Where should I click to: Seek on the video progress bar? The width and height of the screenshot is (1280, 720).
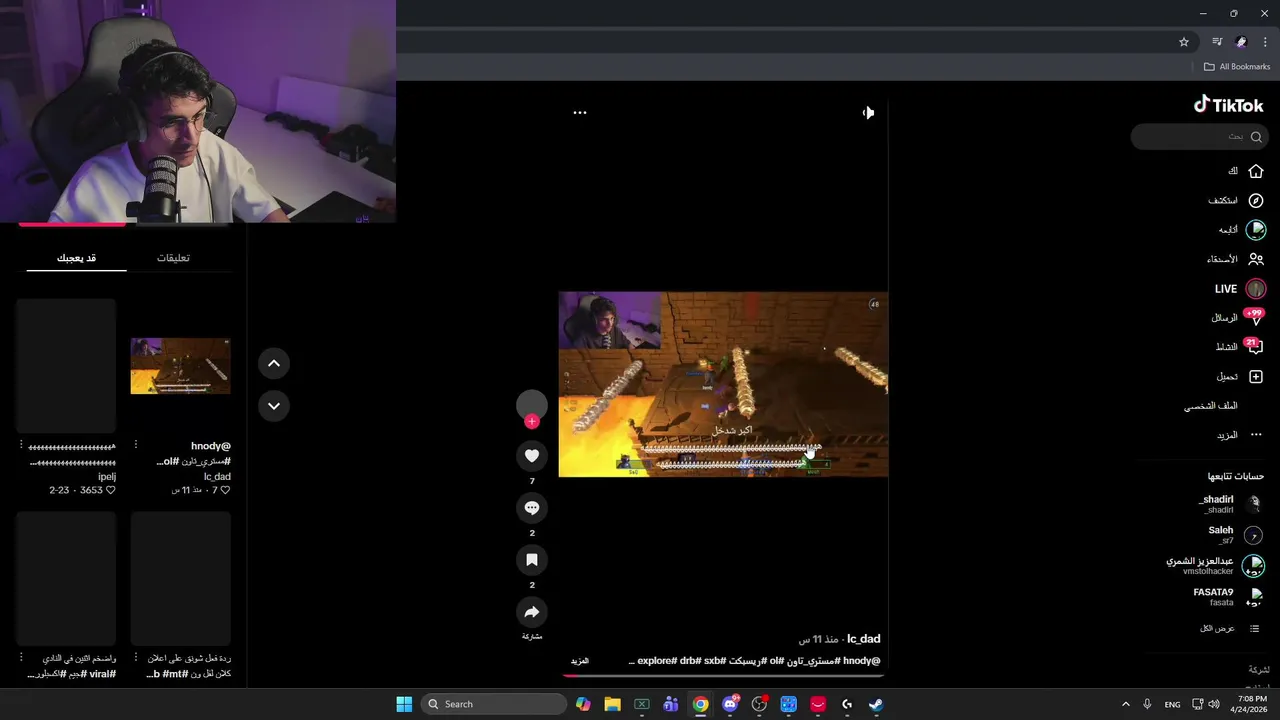tap(723, 676)
